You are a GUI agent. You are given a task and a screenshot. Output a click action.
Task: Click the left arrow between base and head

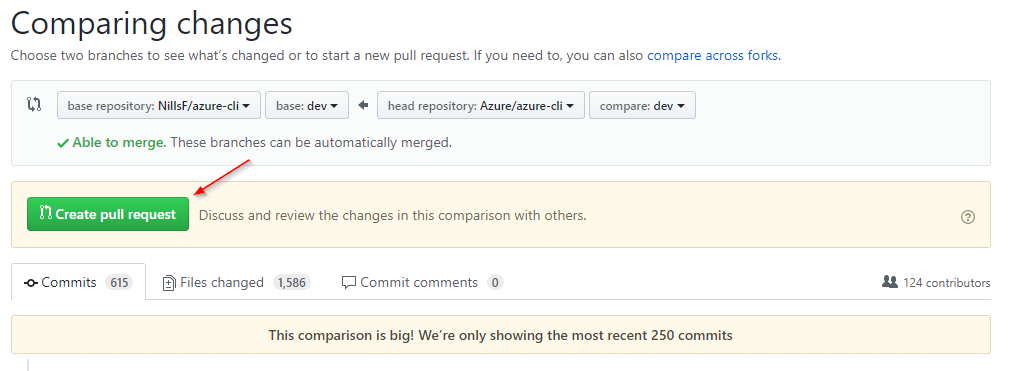click(x=363, y=105)
